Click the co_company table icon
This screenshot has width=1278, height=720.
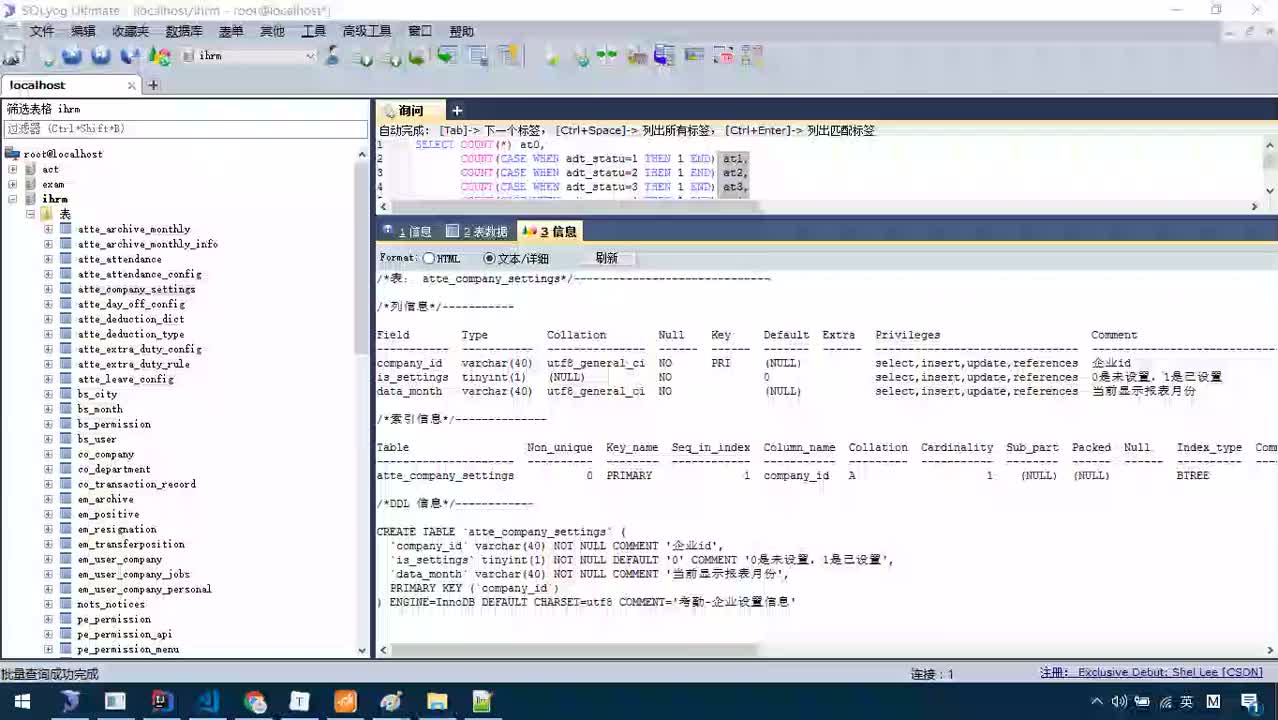point(65,454)
